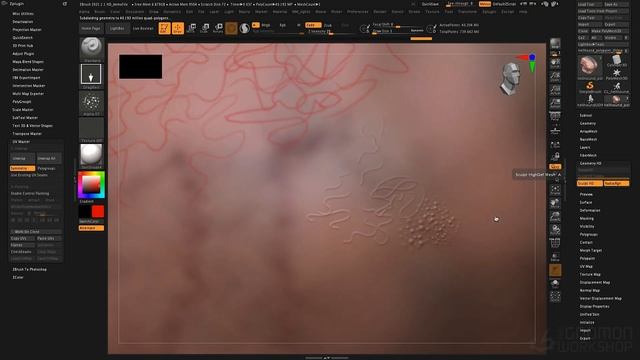Toggle the Zsub mode
Viewport: 640px width, 360px height.
tap(328, 25)
